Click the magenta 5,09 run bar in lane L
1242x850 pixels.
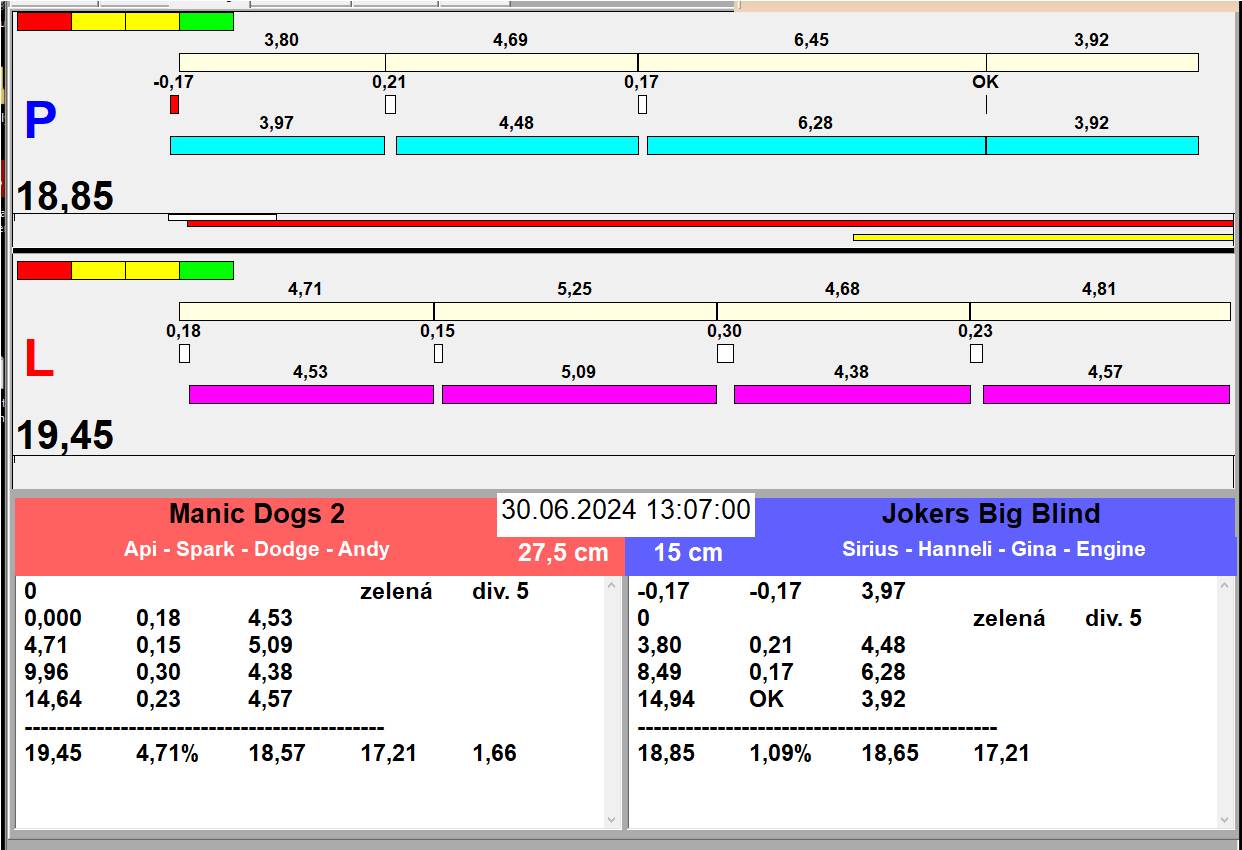coord(578,394)
